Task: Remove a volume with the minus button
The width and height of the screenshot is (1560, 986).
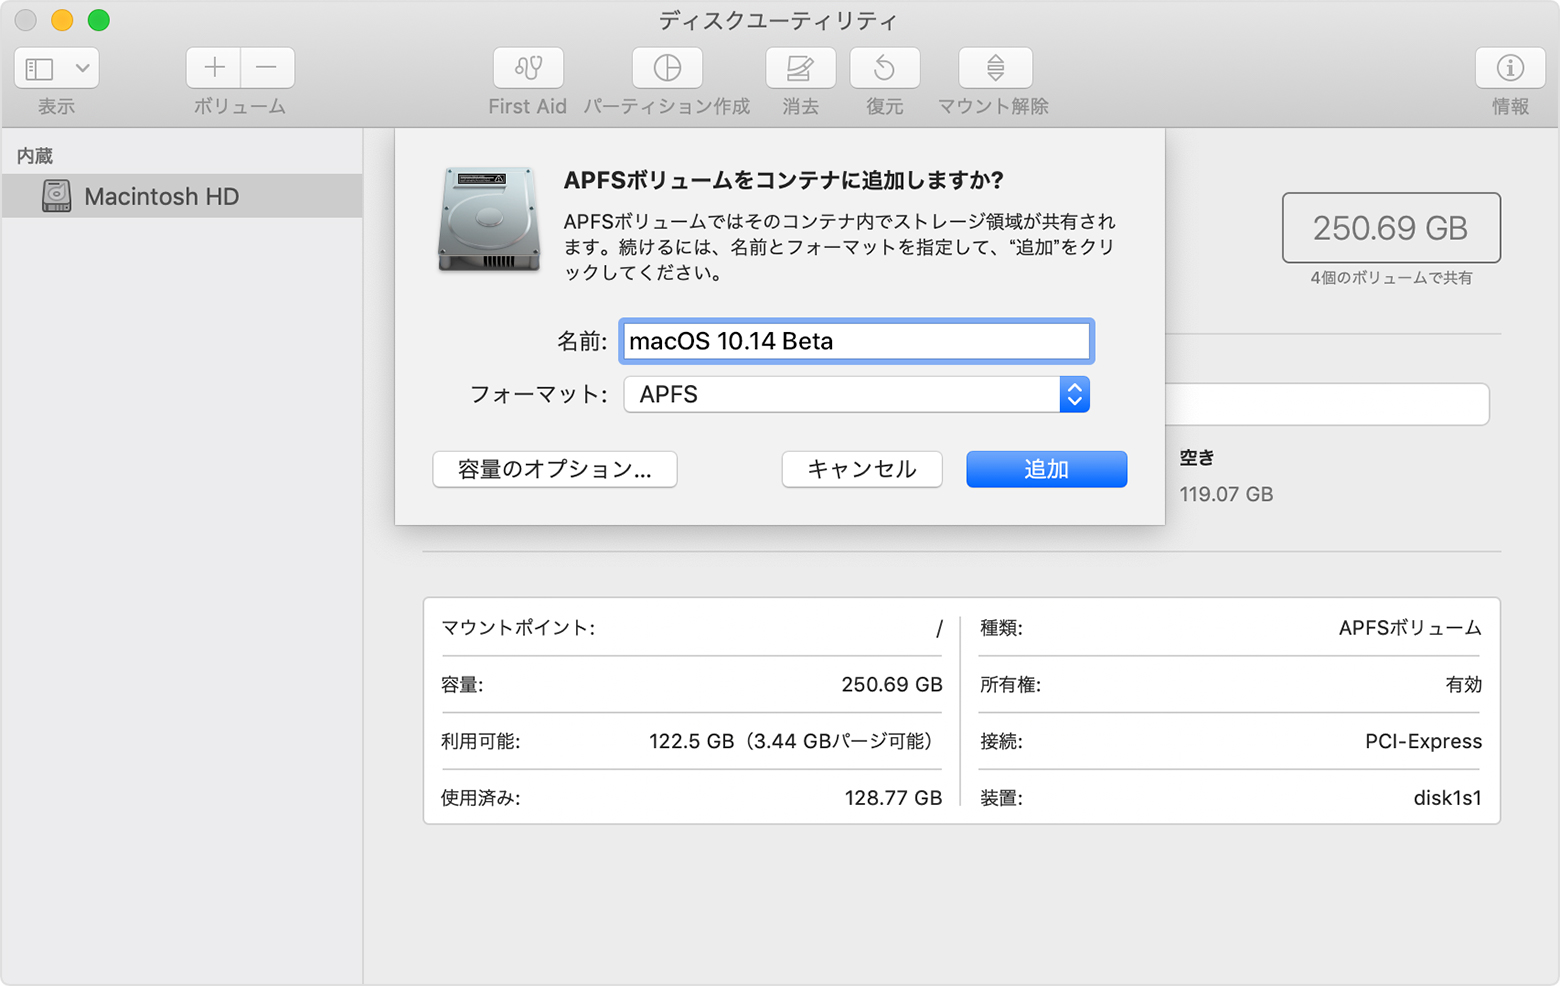Action: click(x=267, y=68)
